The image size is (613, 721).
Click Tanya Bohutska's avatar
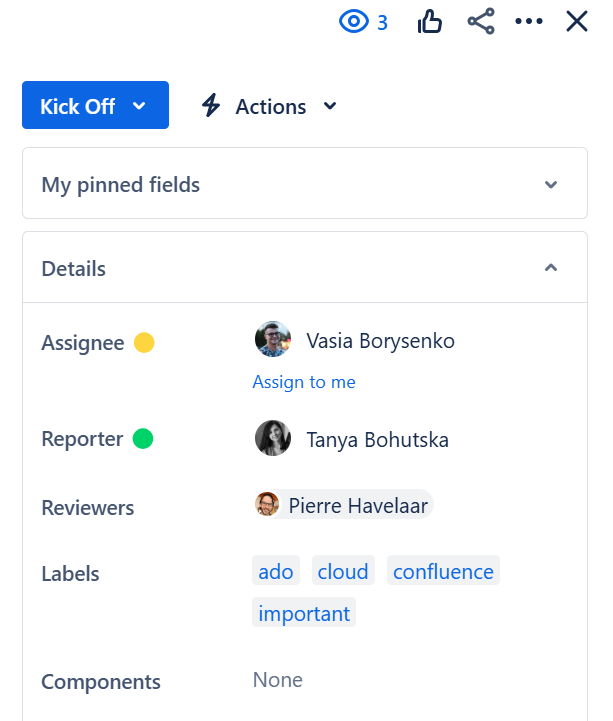point(273,438)
